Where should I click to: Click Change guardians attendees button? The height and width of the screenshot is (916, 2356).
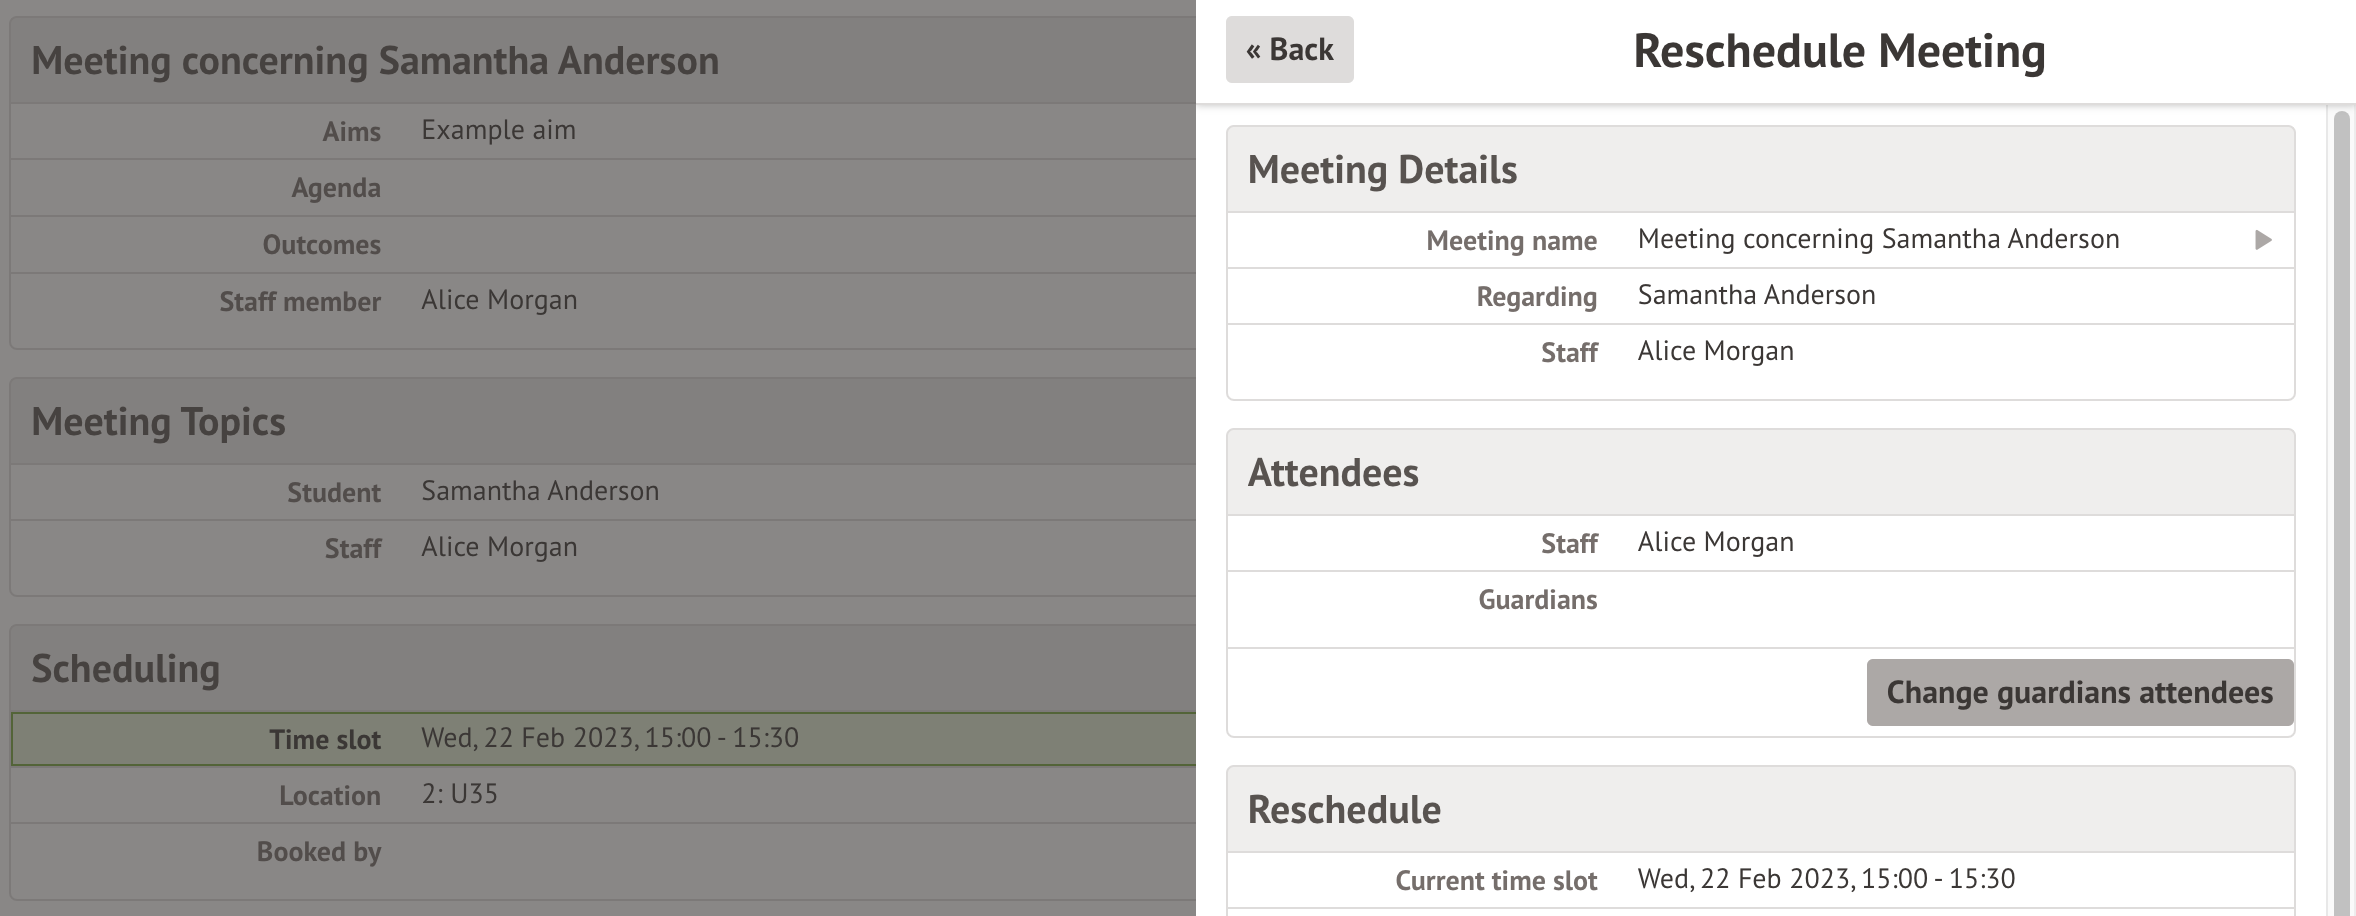click(x=2079, y=692)
